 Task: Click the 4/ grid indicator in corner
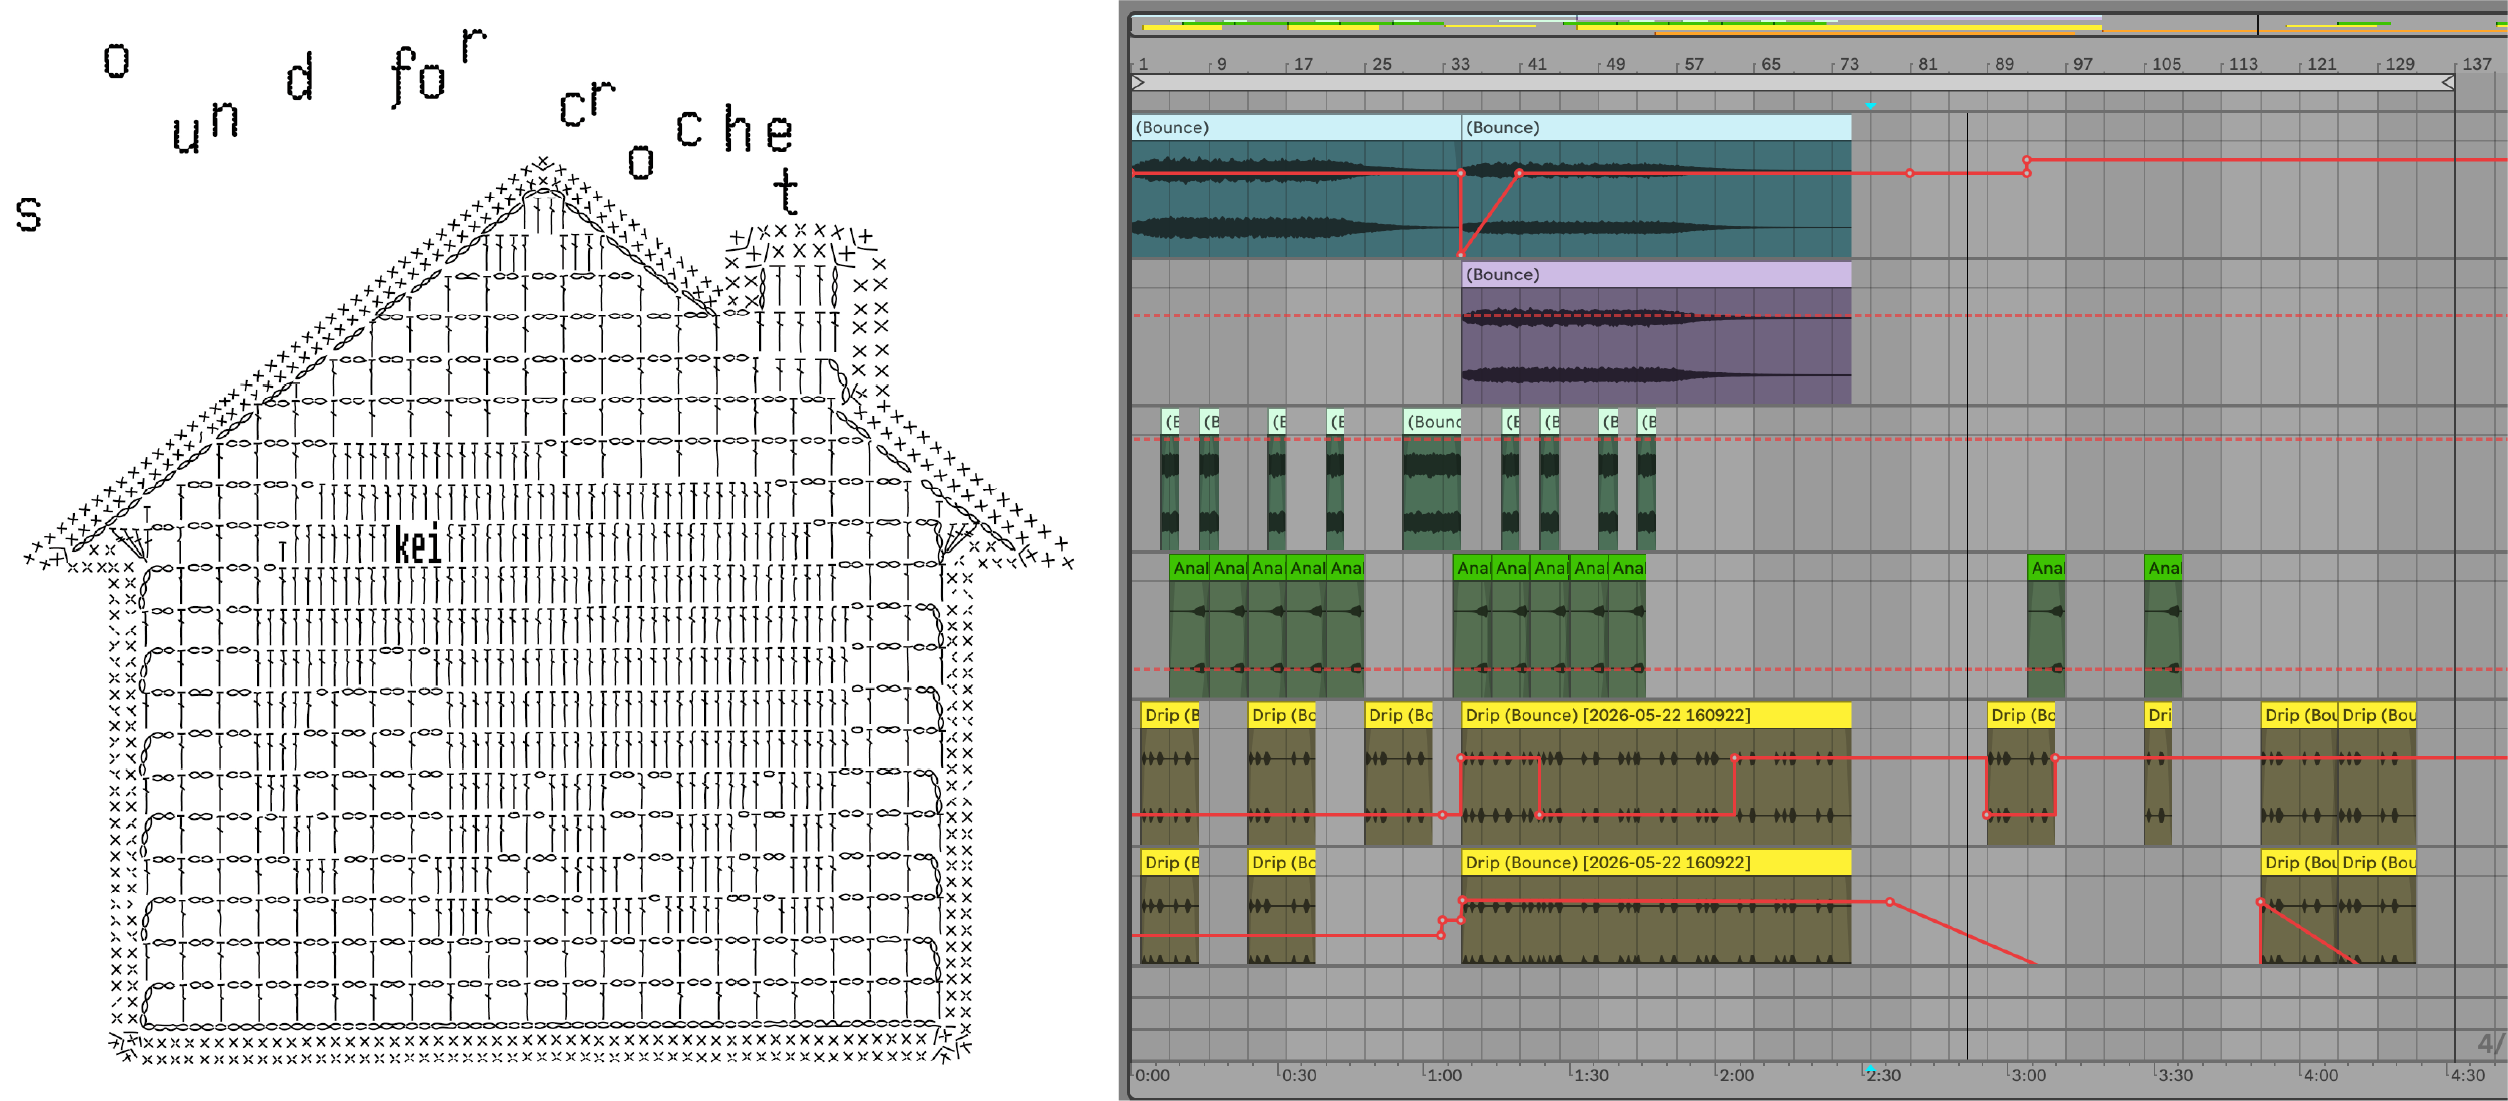click(2490, 1044)
